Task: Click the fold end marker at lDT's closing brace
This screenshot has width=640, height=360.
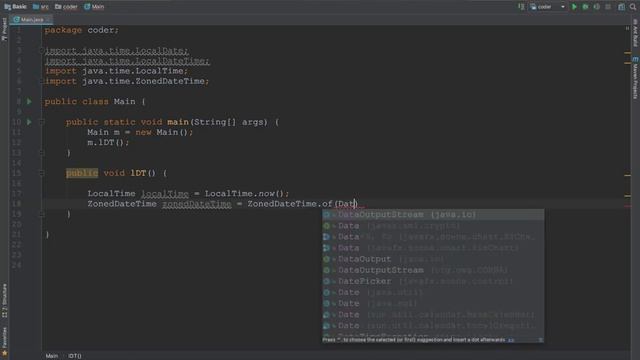Action: click(42, 214)
